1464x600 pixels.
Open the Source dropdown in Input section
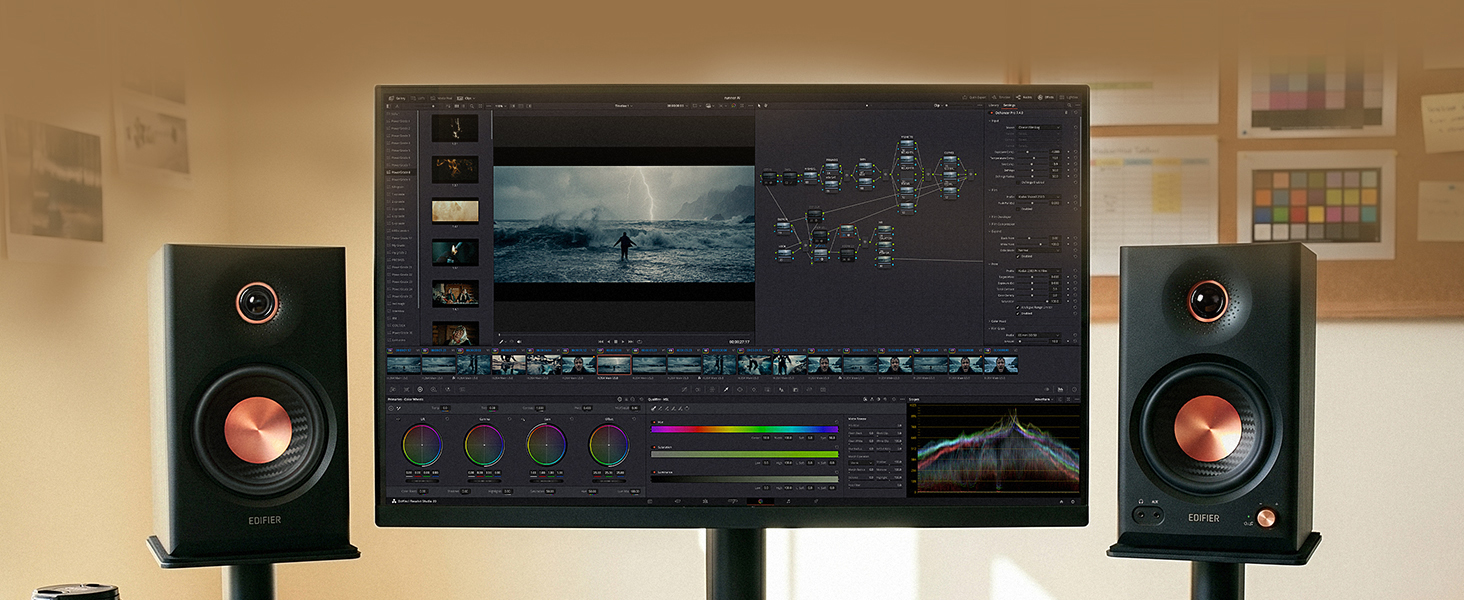tap(1039, 127)
